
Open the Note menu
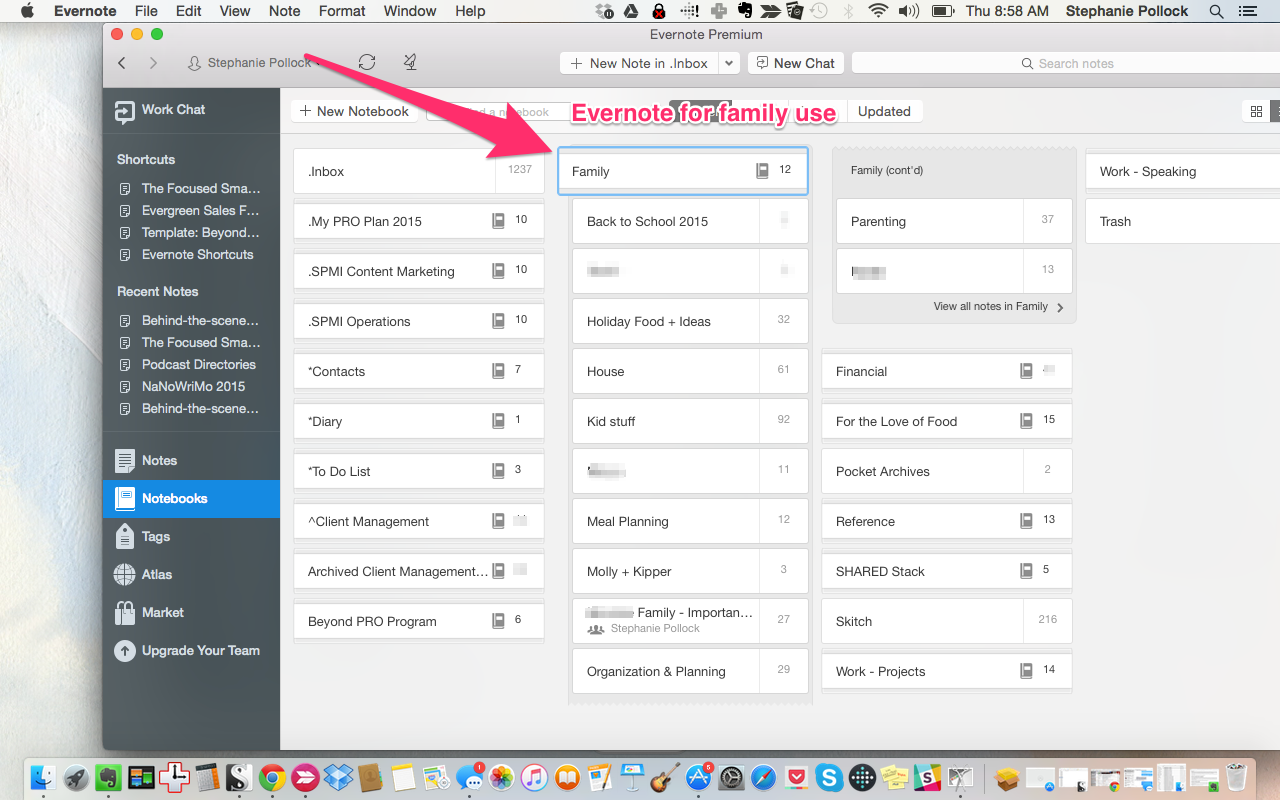(x=285, y=11)
